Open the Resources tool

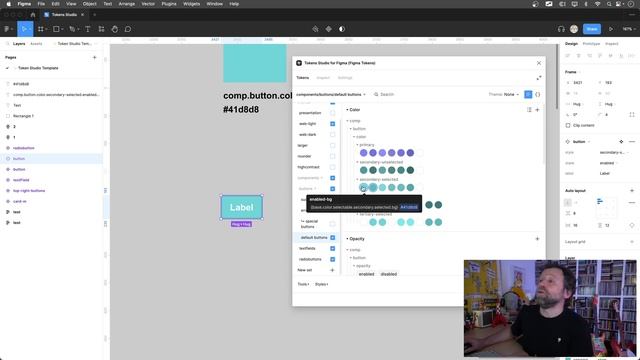pyautogui.click(x=101, y=29)
